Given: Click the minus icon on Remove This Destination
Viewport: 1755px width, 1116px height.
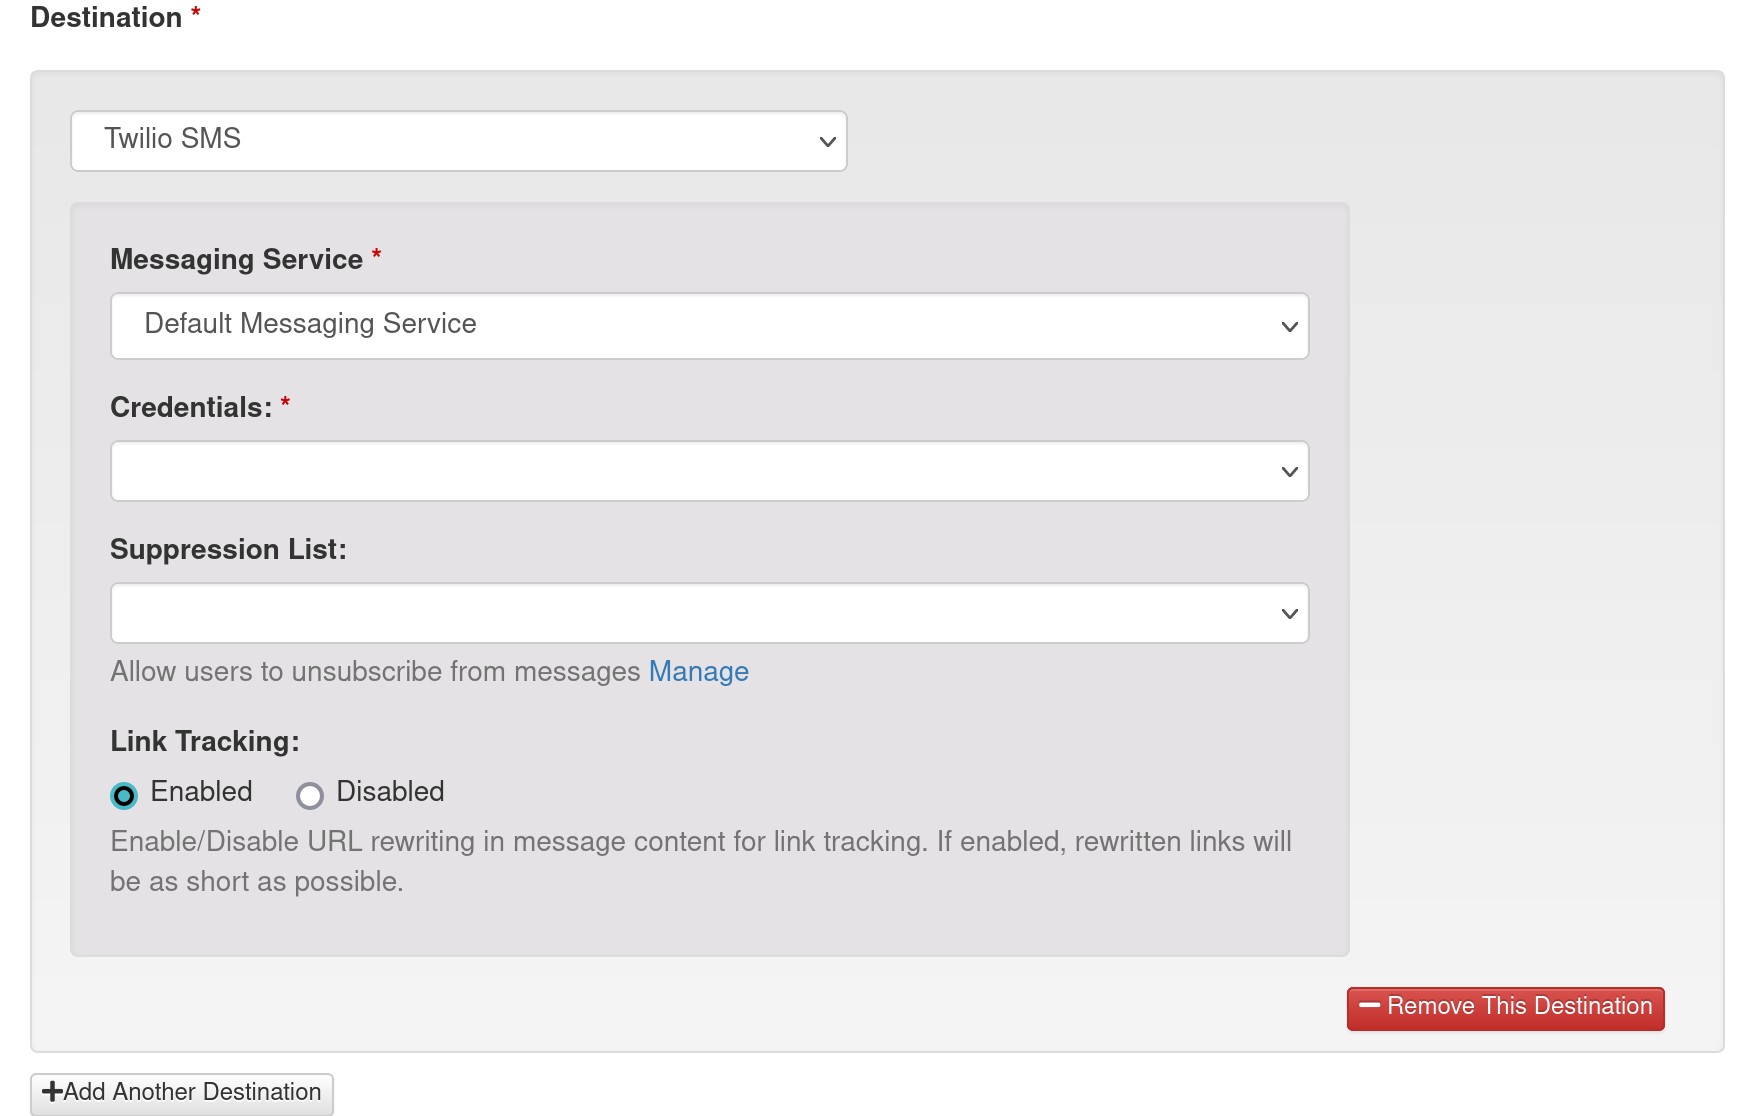Looking at the screenshot, I should click(x=1369, y=1006).
